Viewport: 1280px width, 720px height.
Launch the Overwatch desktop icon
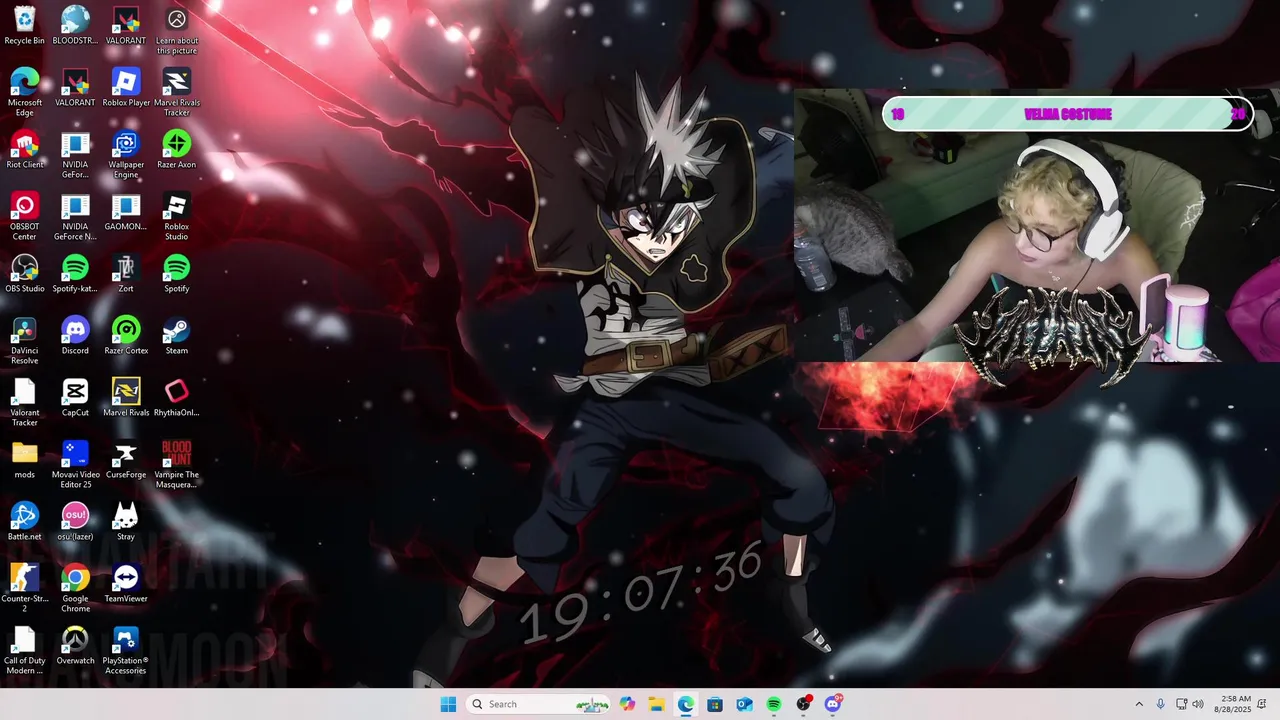(x=75, y=646)
